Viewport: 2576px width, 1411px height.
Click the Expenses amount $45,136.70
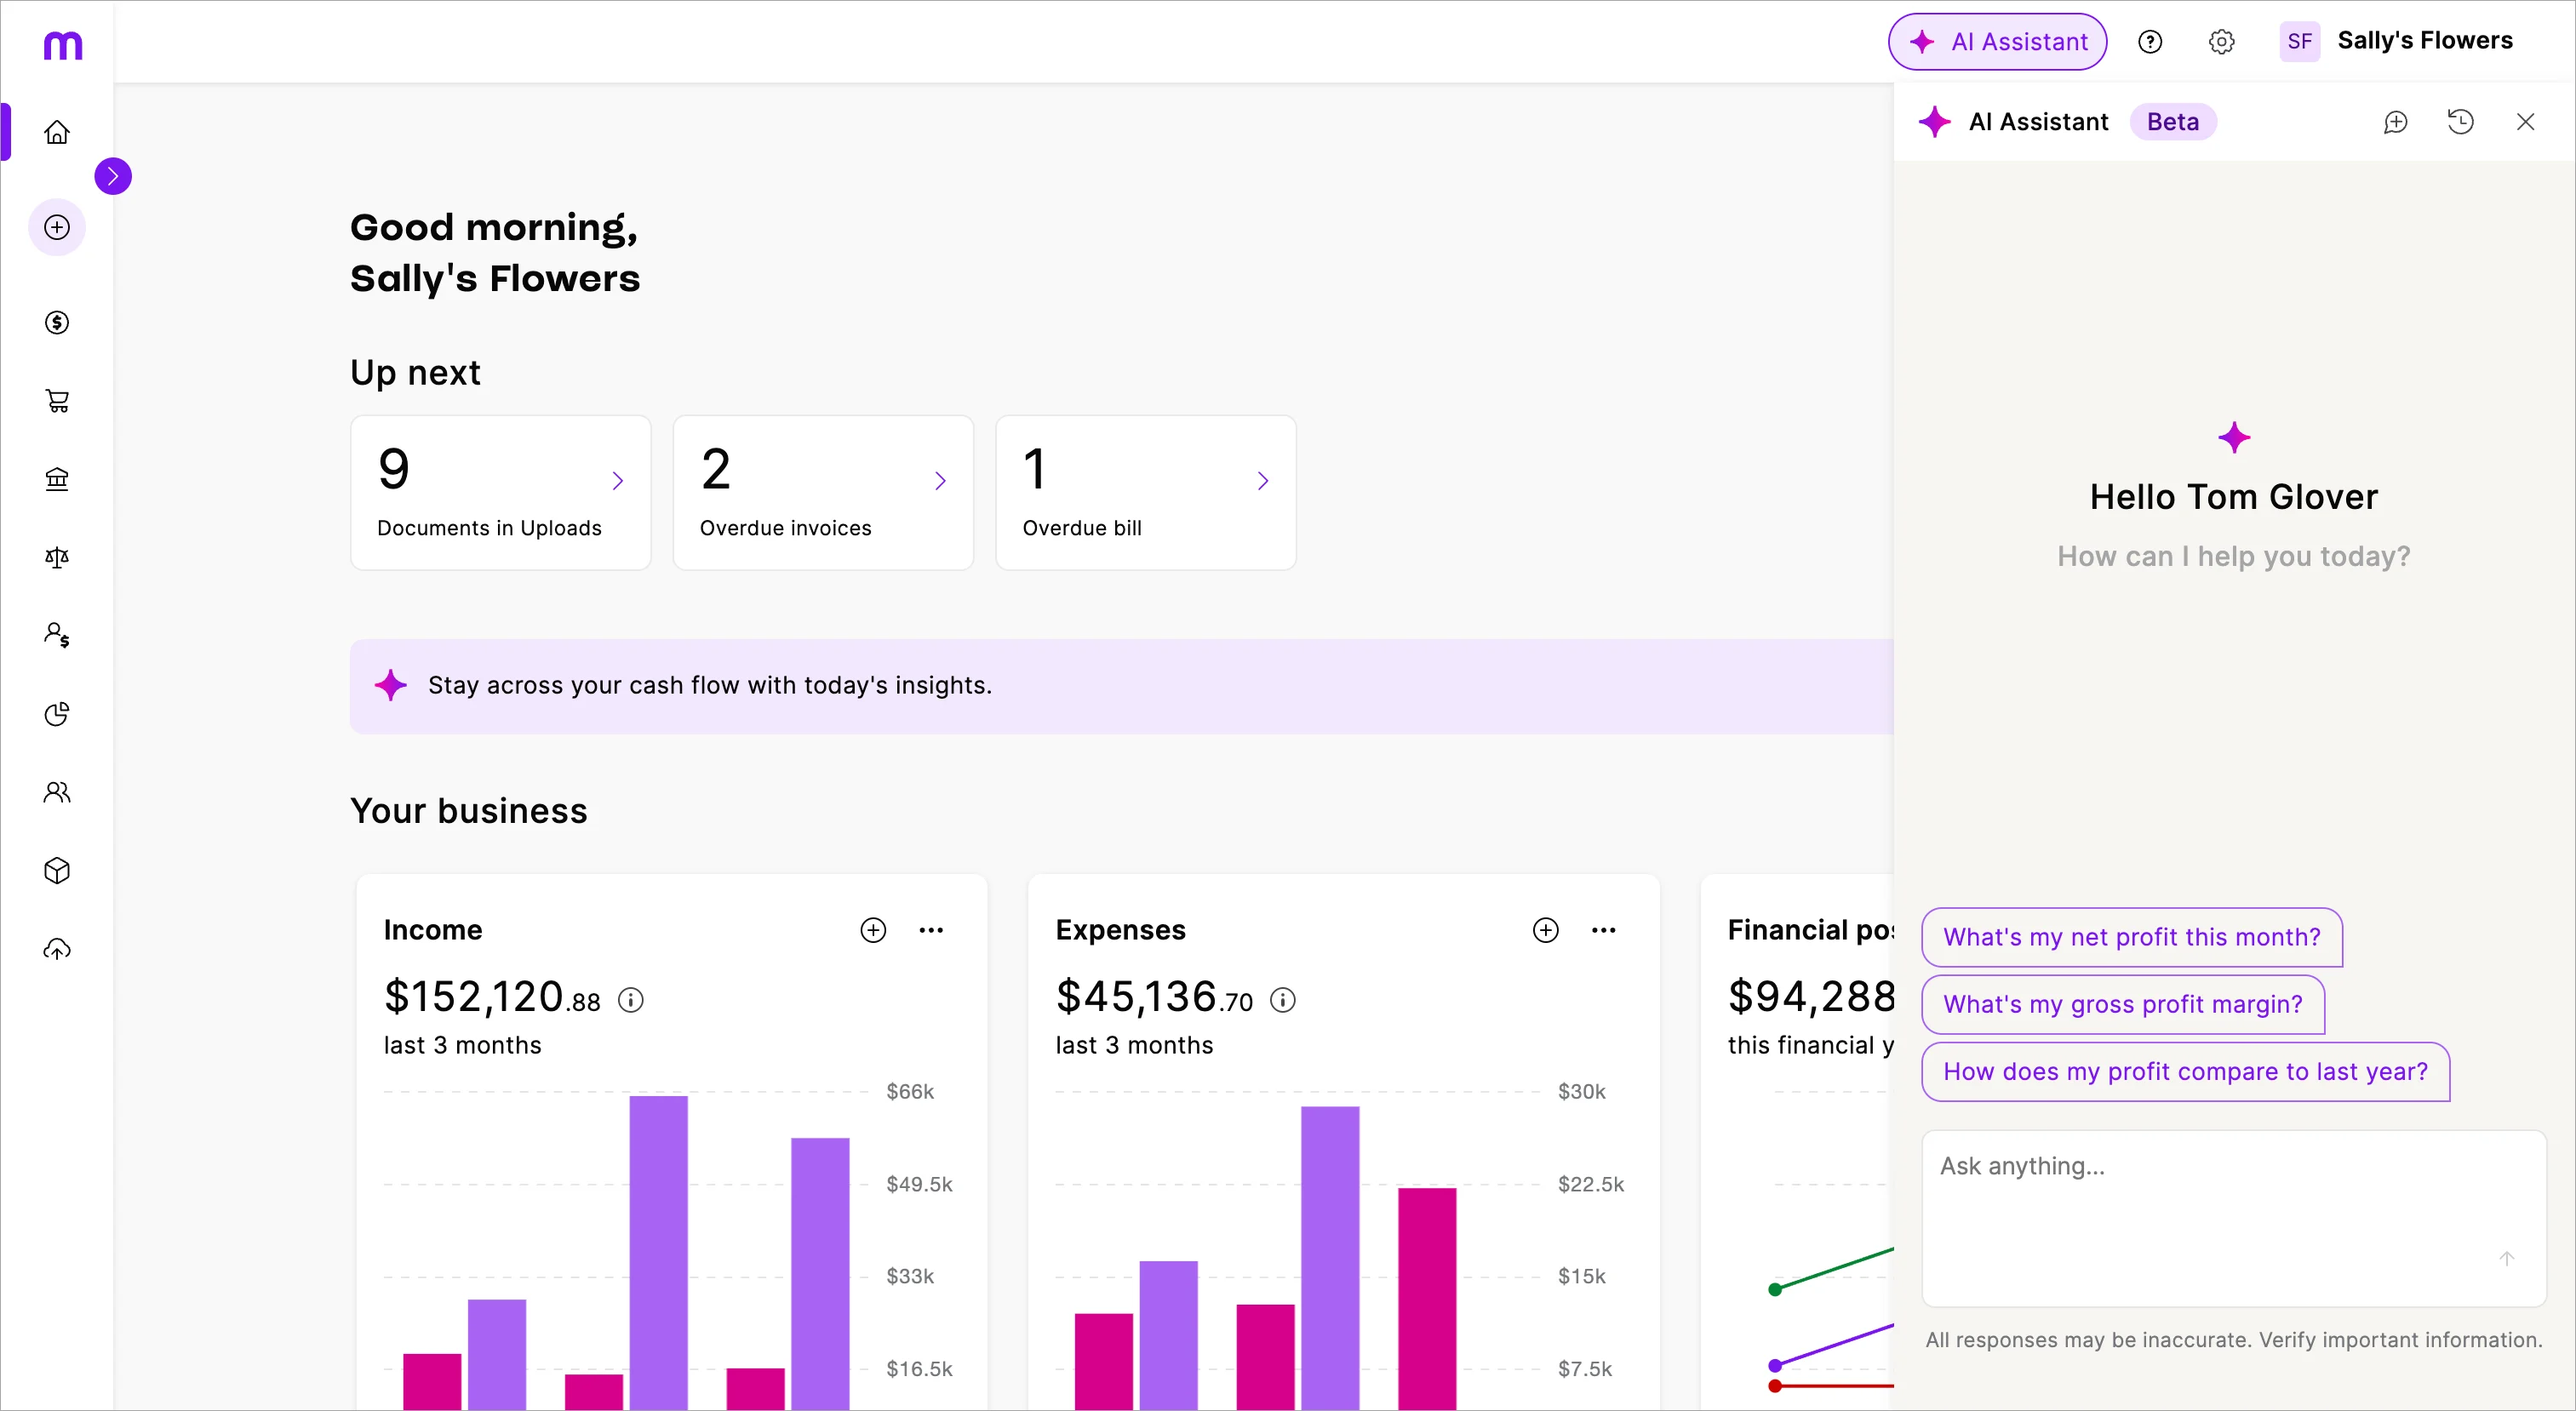(1154, 997)
